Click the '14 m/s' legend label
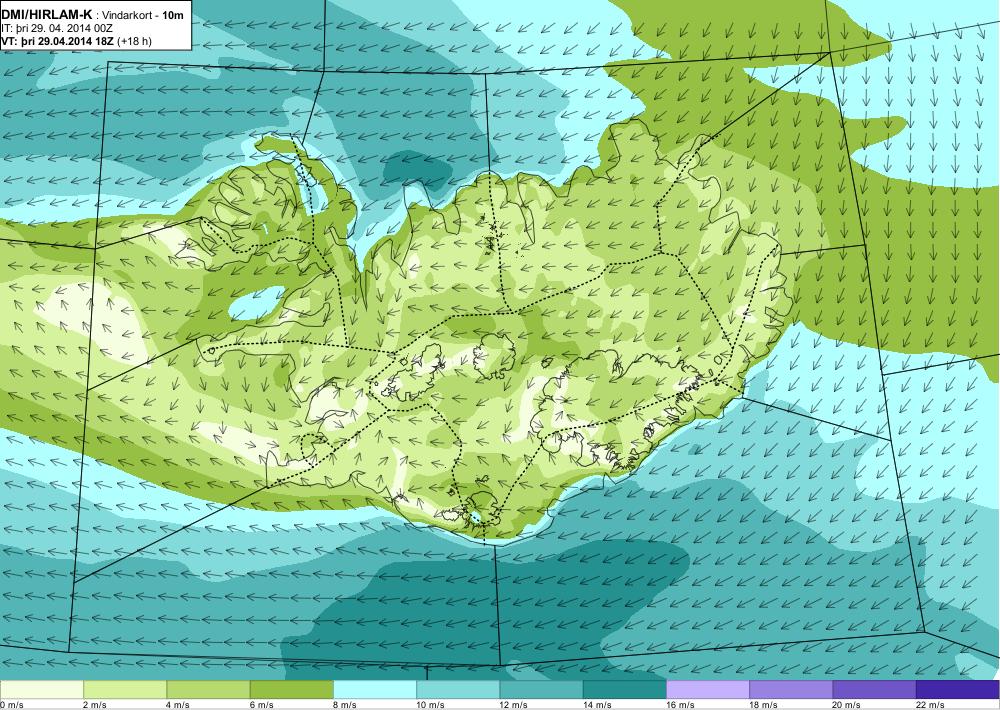Viewport: 1000px width, 710px height. pyautogui.click(x=597, y=705)
